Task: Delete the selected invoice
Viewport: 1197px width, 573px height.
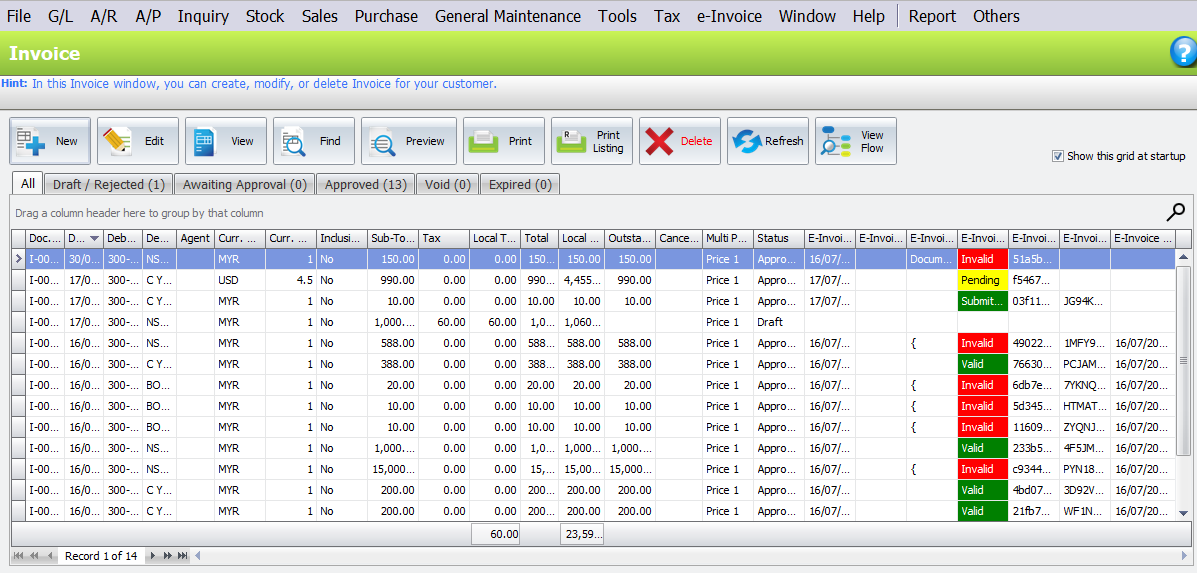Action: [x=660, y=141]
